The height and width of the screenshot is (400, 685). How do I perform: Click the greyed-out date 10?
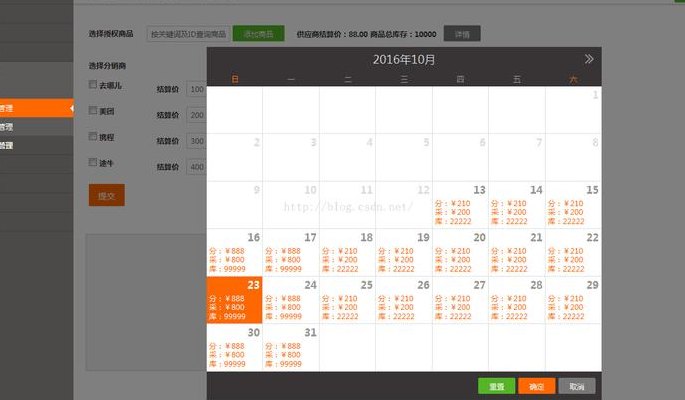(291, 205)
